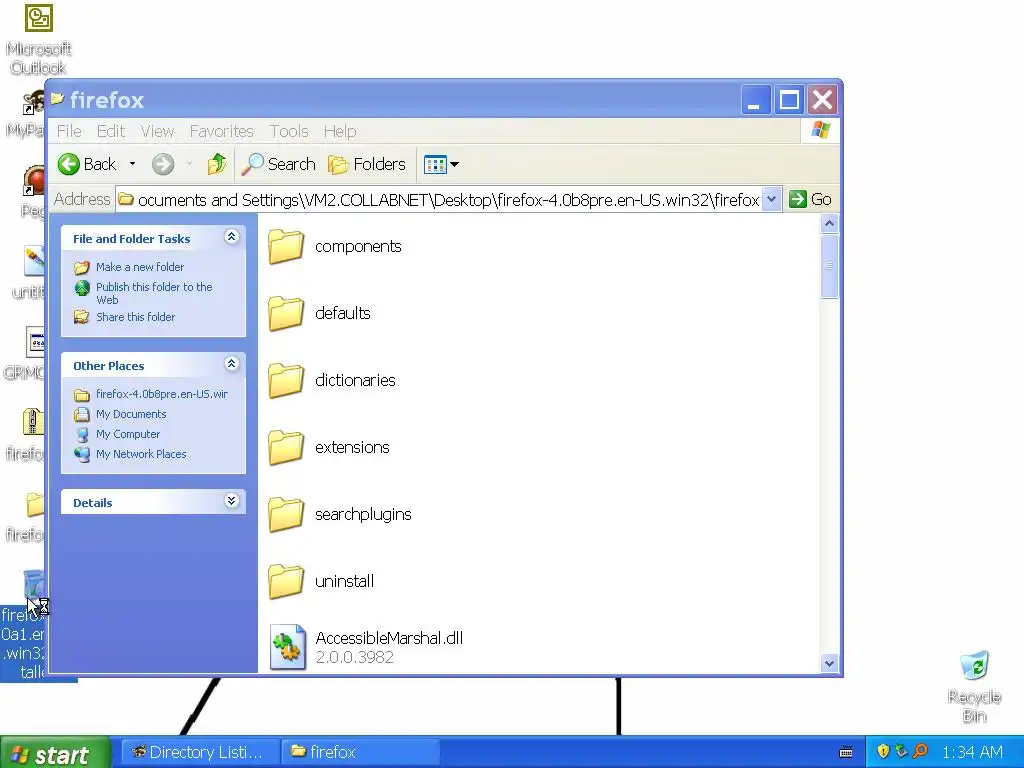Viewport: 1024px width, 768px height.
Task: Click the My Documents icon in Other Places
Action: point(82,414)
